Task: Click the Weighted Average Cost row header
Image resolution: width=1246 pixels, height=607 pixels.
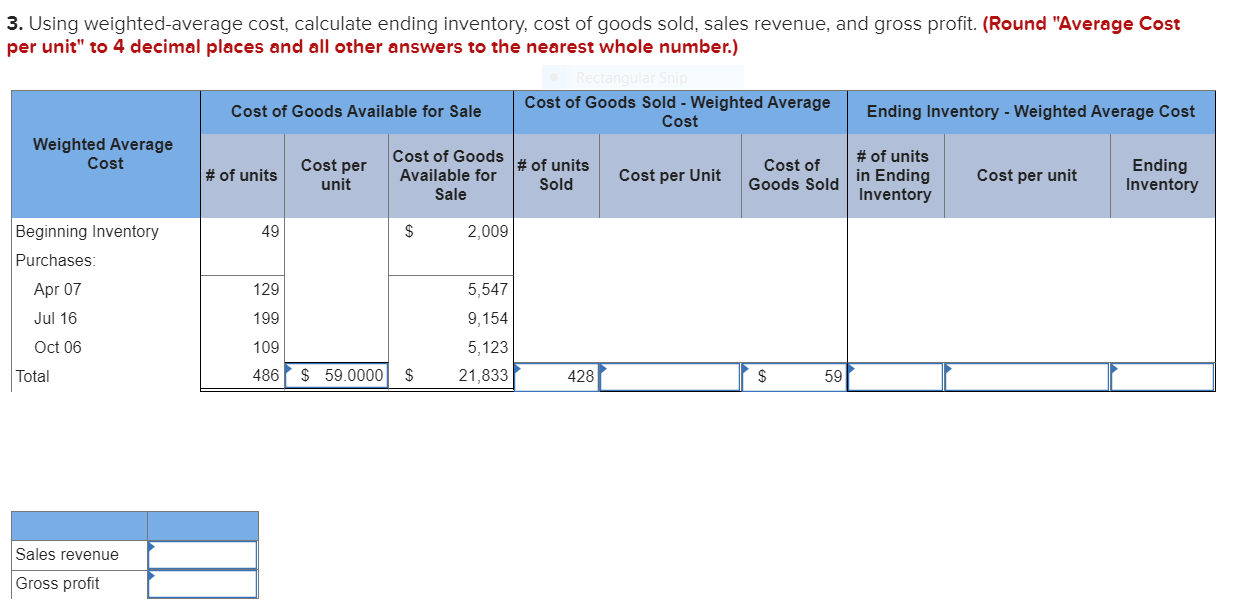Action: point(104,154)
